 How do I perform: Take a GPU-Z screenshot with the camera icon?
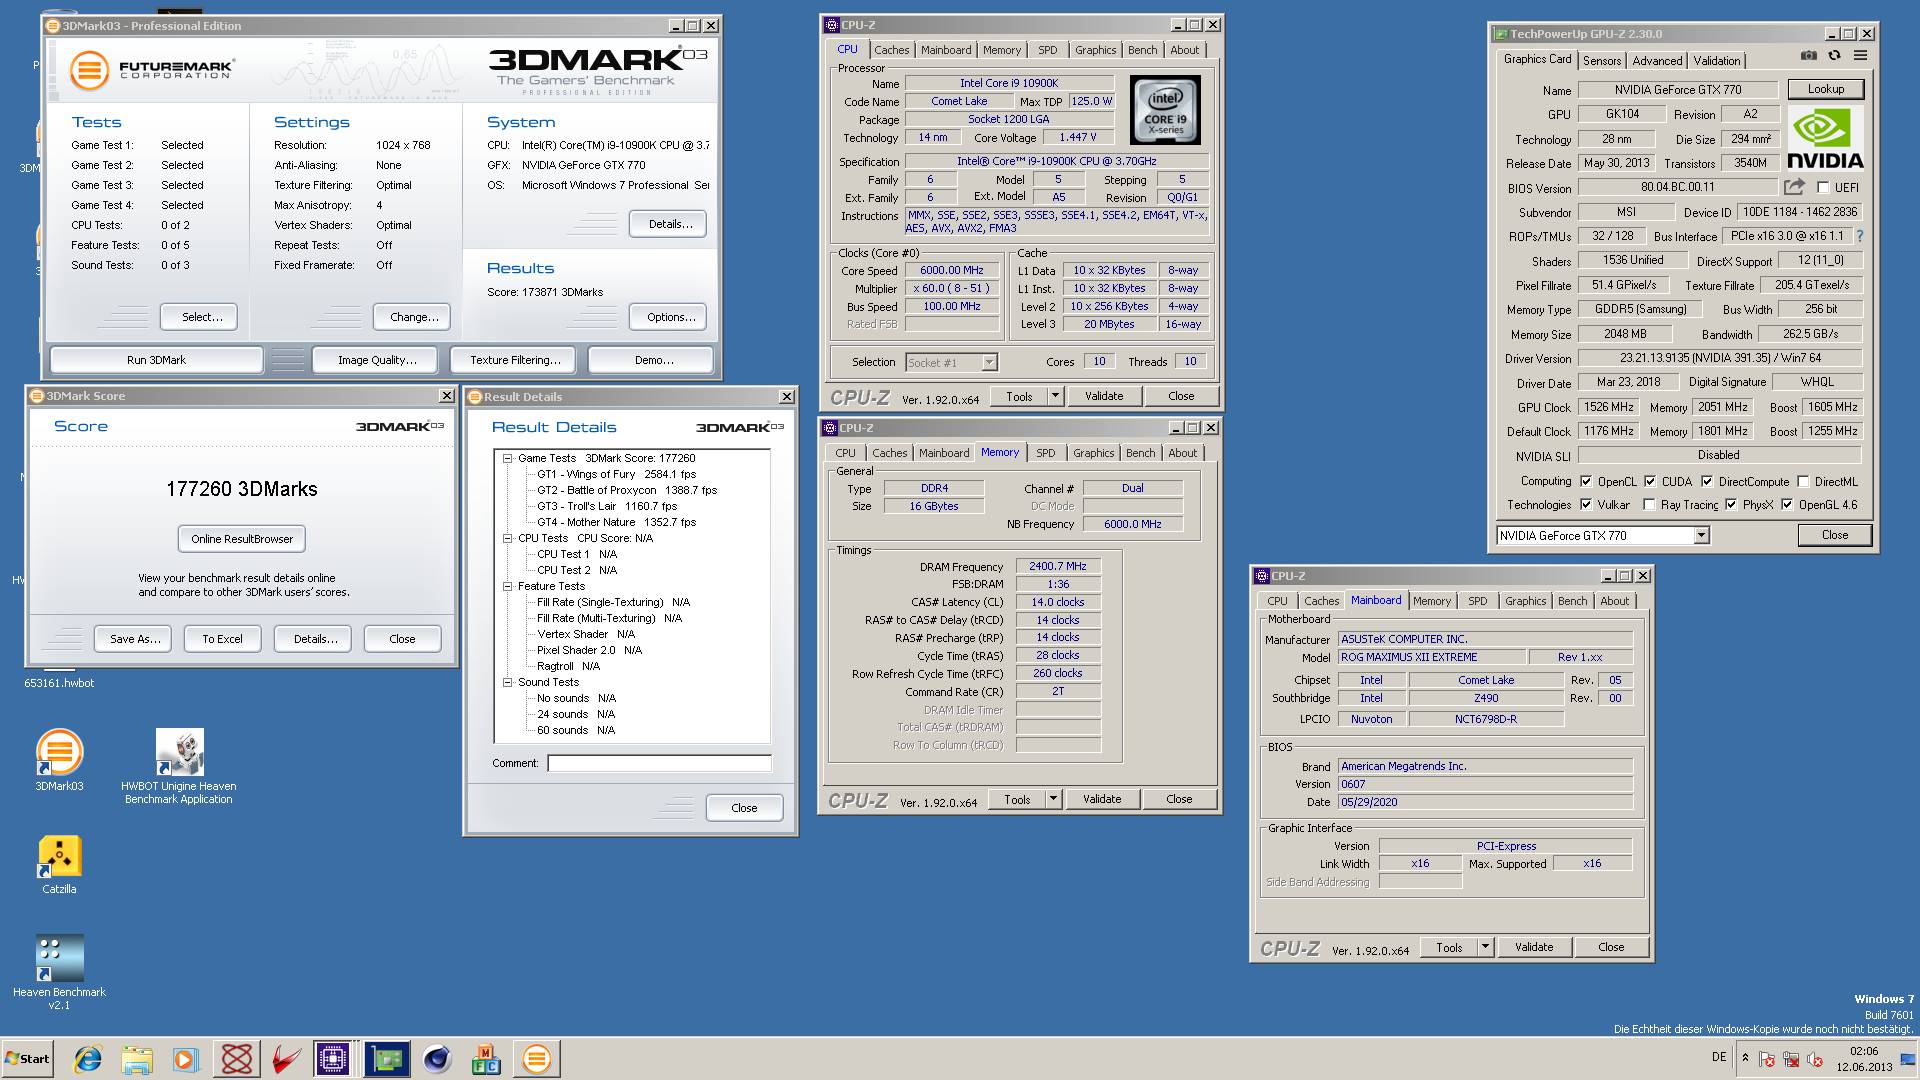pos(1809,56)
